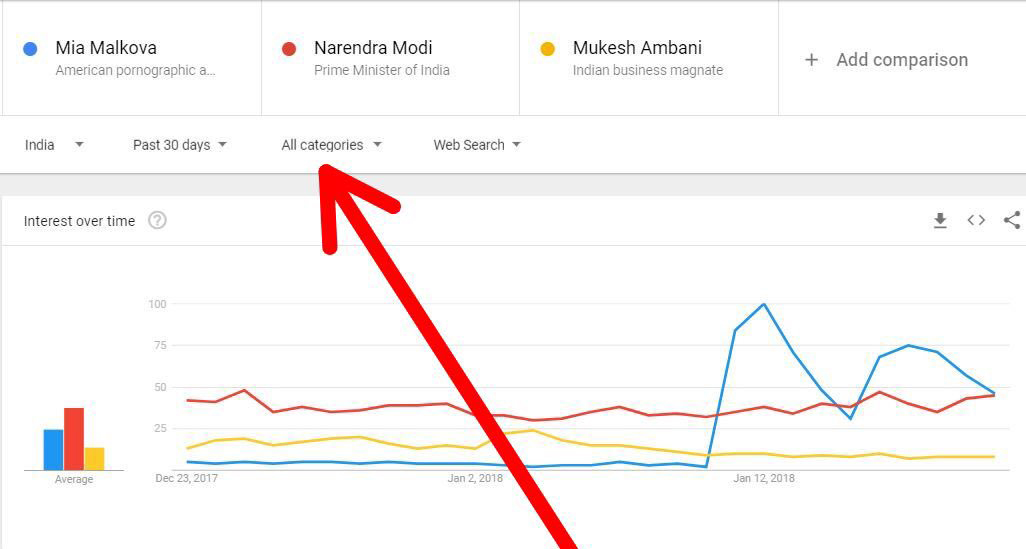Viewport: 1026px width, 549px height.
Task: Select the Mia Malkova term card
Action: tap(132, 58)
